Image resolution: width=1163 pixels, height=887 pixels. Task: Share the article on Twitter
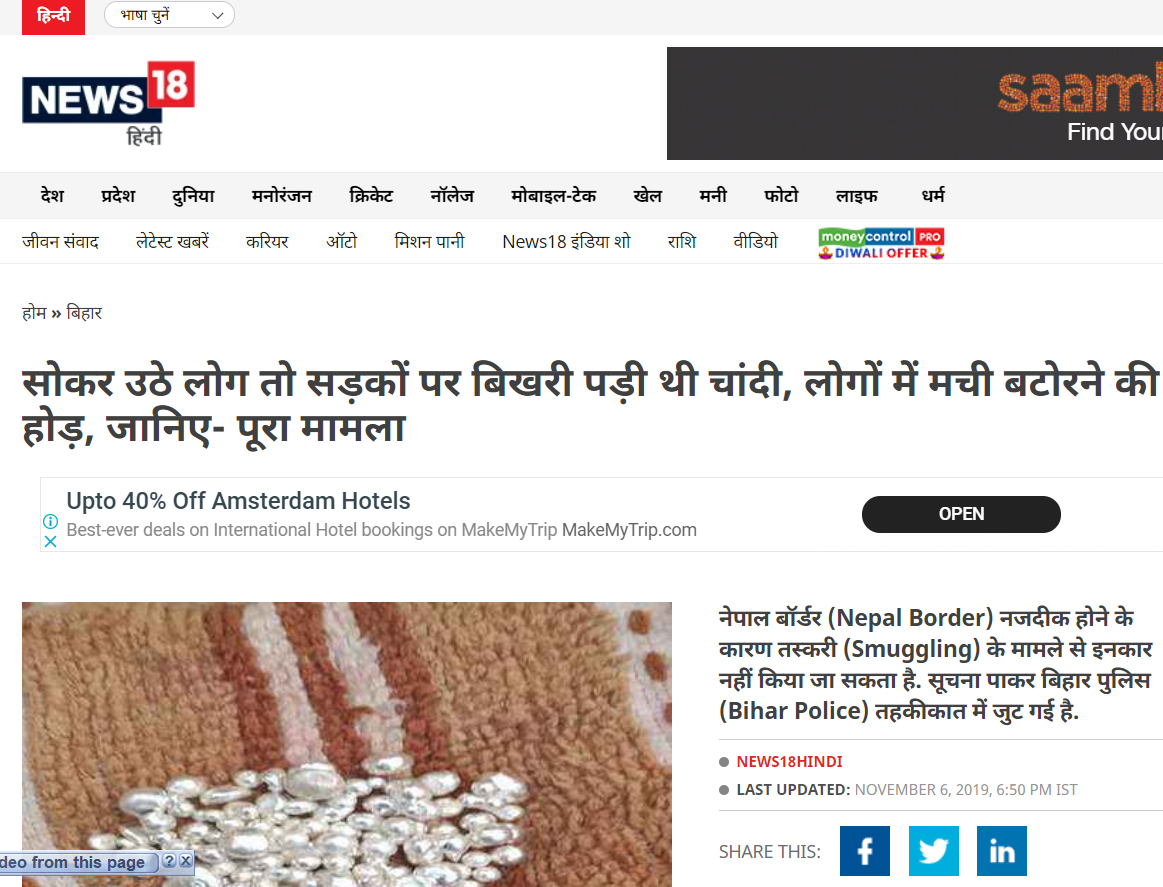pos(933,851)
